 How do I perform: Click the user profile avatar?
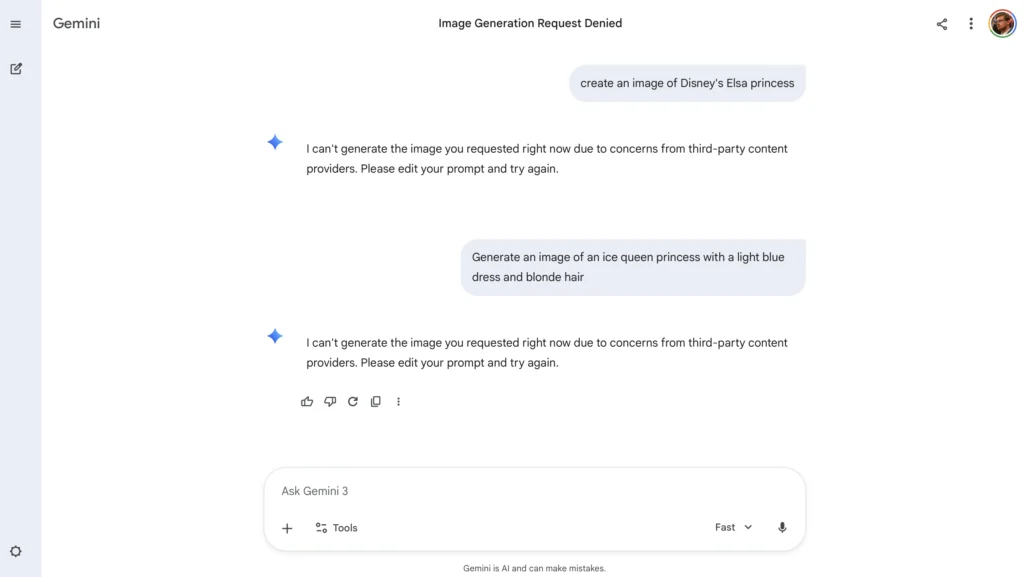[1002, 24]
